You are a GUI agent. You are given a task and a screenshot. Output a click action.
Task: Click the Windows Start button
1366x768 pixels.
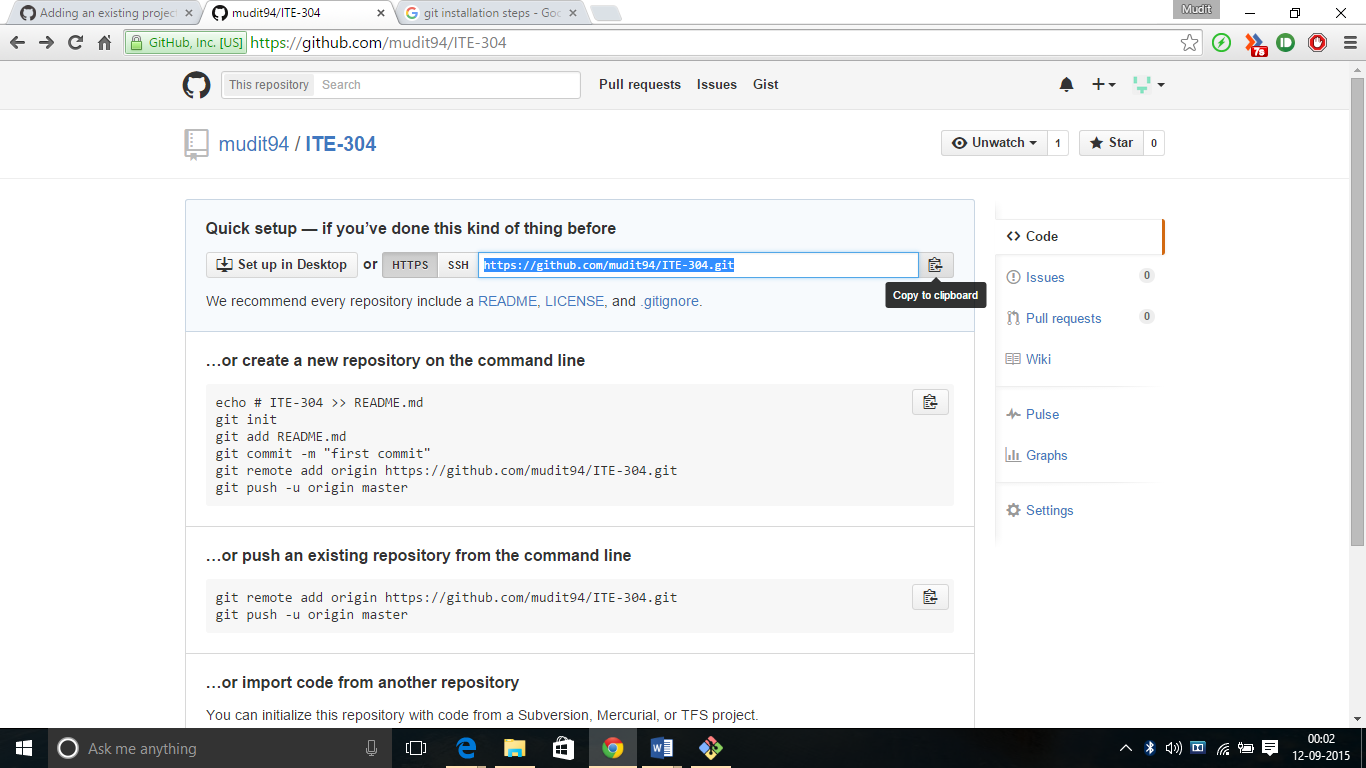pyautogui.click(x=24, y=748)
